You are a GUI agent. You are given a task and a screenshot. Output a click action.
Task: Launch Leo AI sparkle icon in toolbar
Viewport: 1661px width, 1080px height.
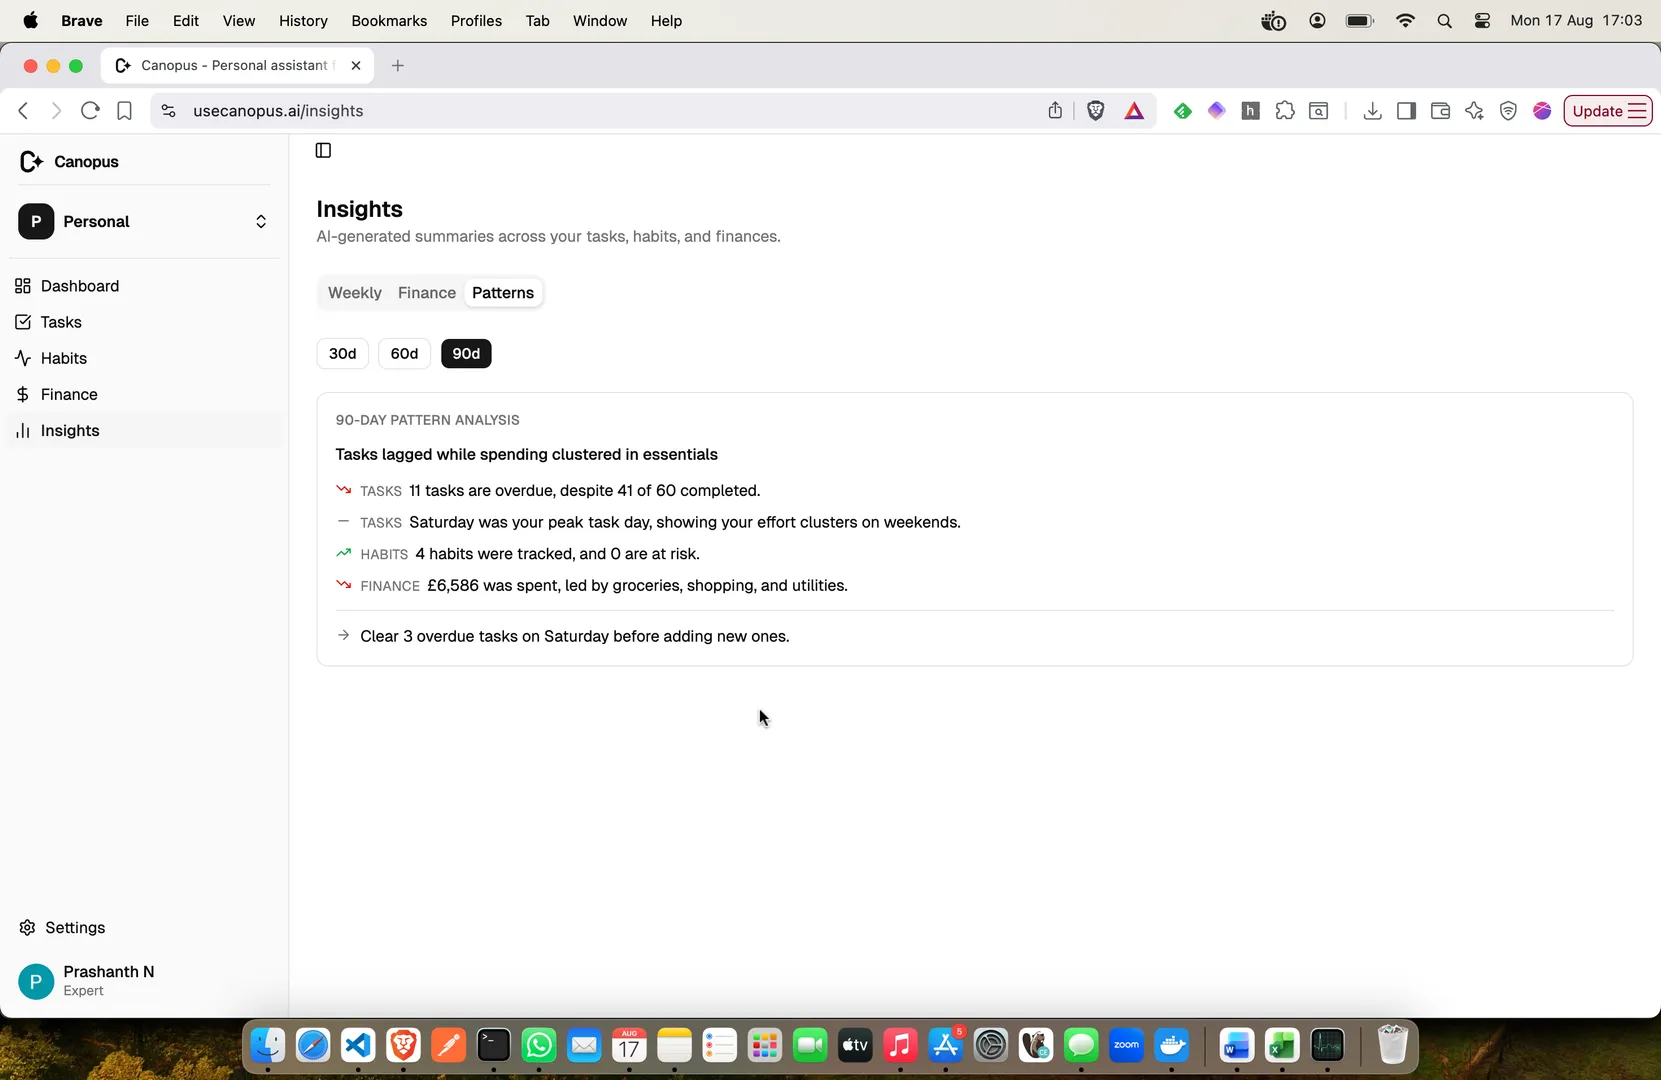point(1474,111)
